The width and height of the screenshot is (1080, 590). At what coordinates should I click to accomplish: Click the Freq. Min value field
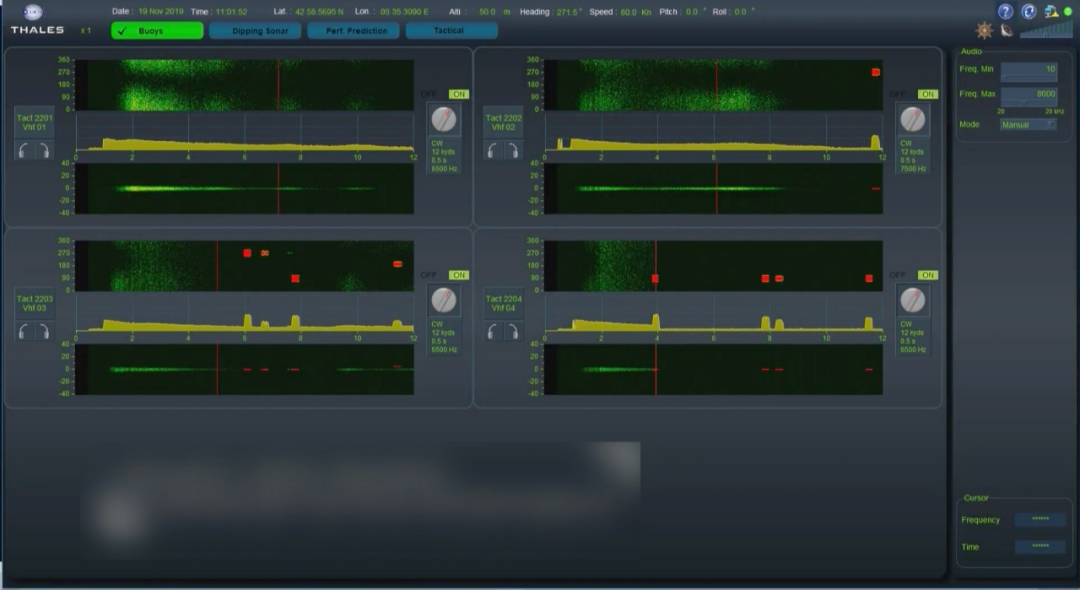point(1028,69)
